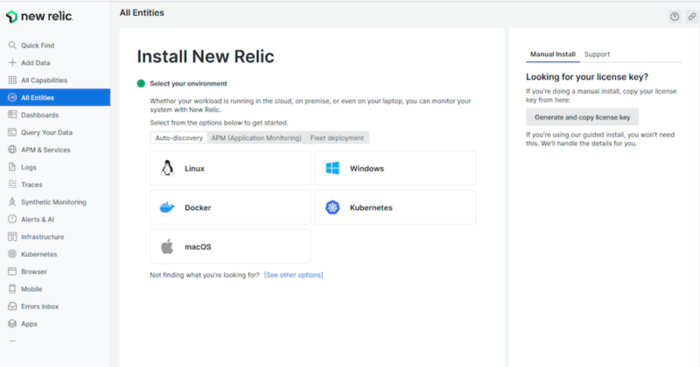Choose the Kubernetes environment card
This screenshot has width=700, height=367.
click(x=396, y=208)
